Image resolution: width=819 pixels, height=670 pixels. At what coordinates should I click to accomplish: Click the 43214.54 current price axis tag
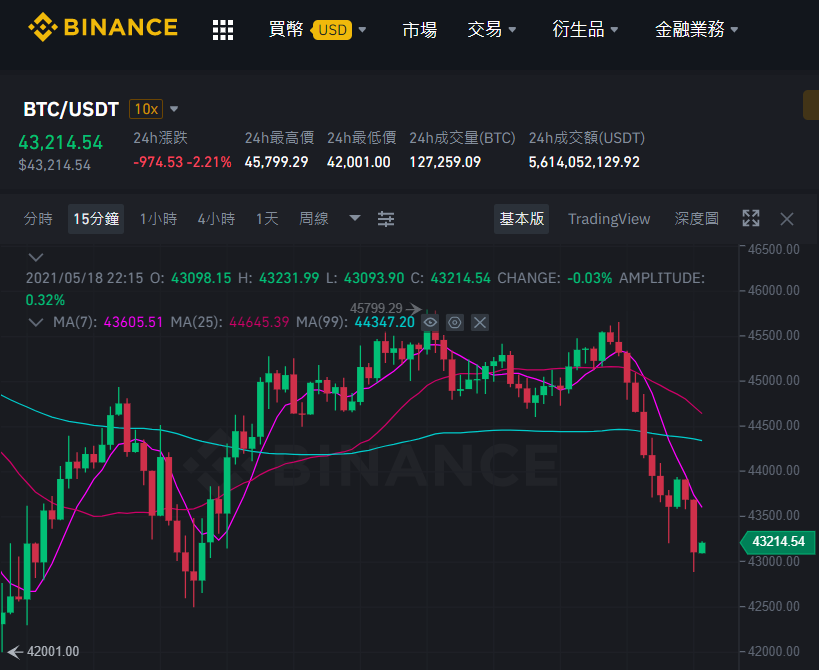click(778, 542)
